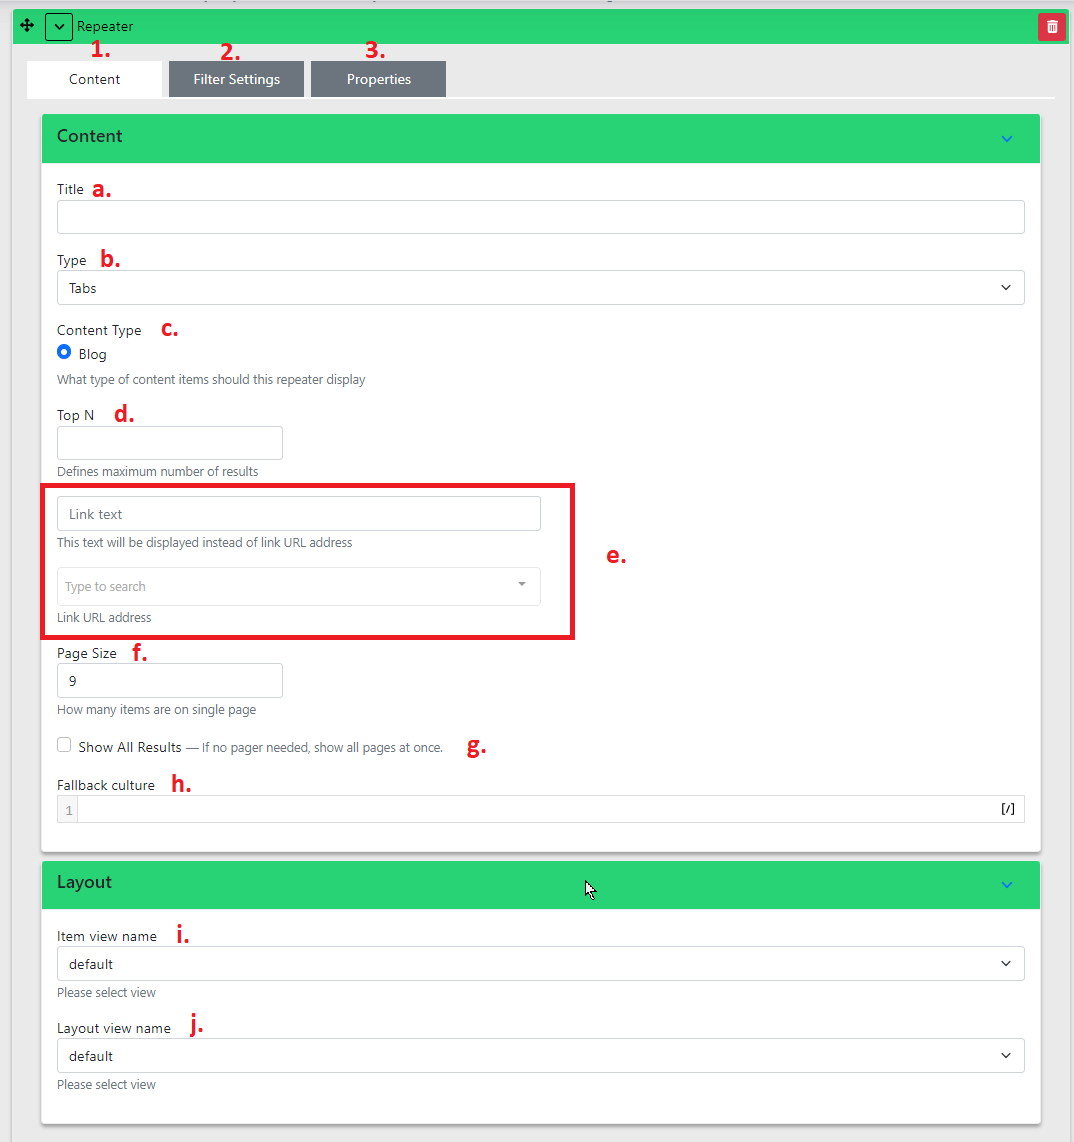Collapse the Layout section chevron
The height and width of the screenshot is (1142, 1074).
coord(1007,884)
